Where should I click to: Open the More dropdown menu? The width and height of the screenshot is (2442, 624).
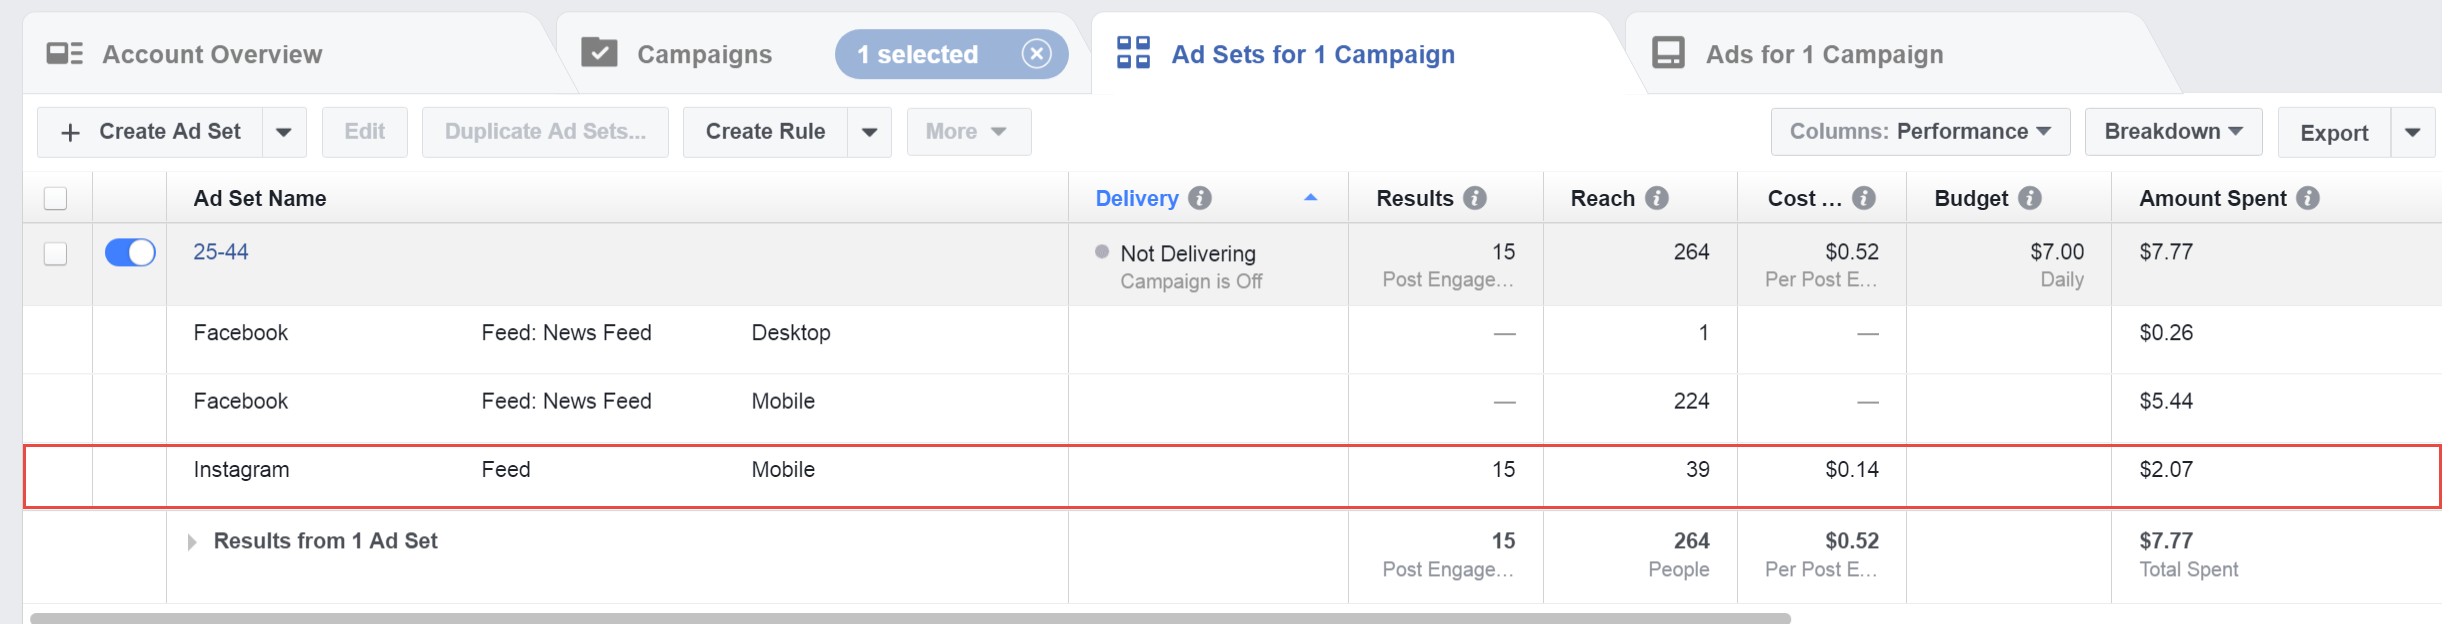coord(968,132)
